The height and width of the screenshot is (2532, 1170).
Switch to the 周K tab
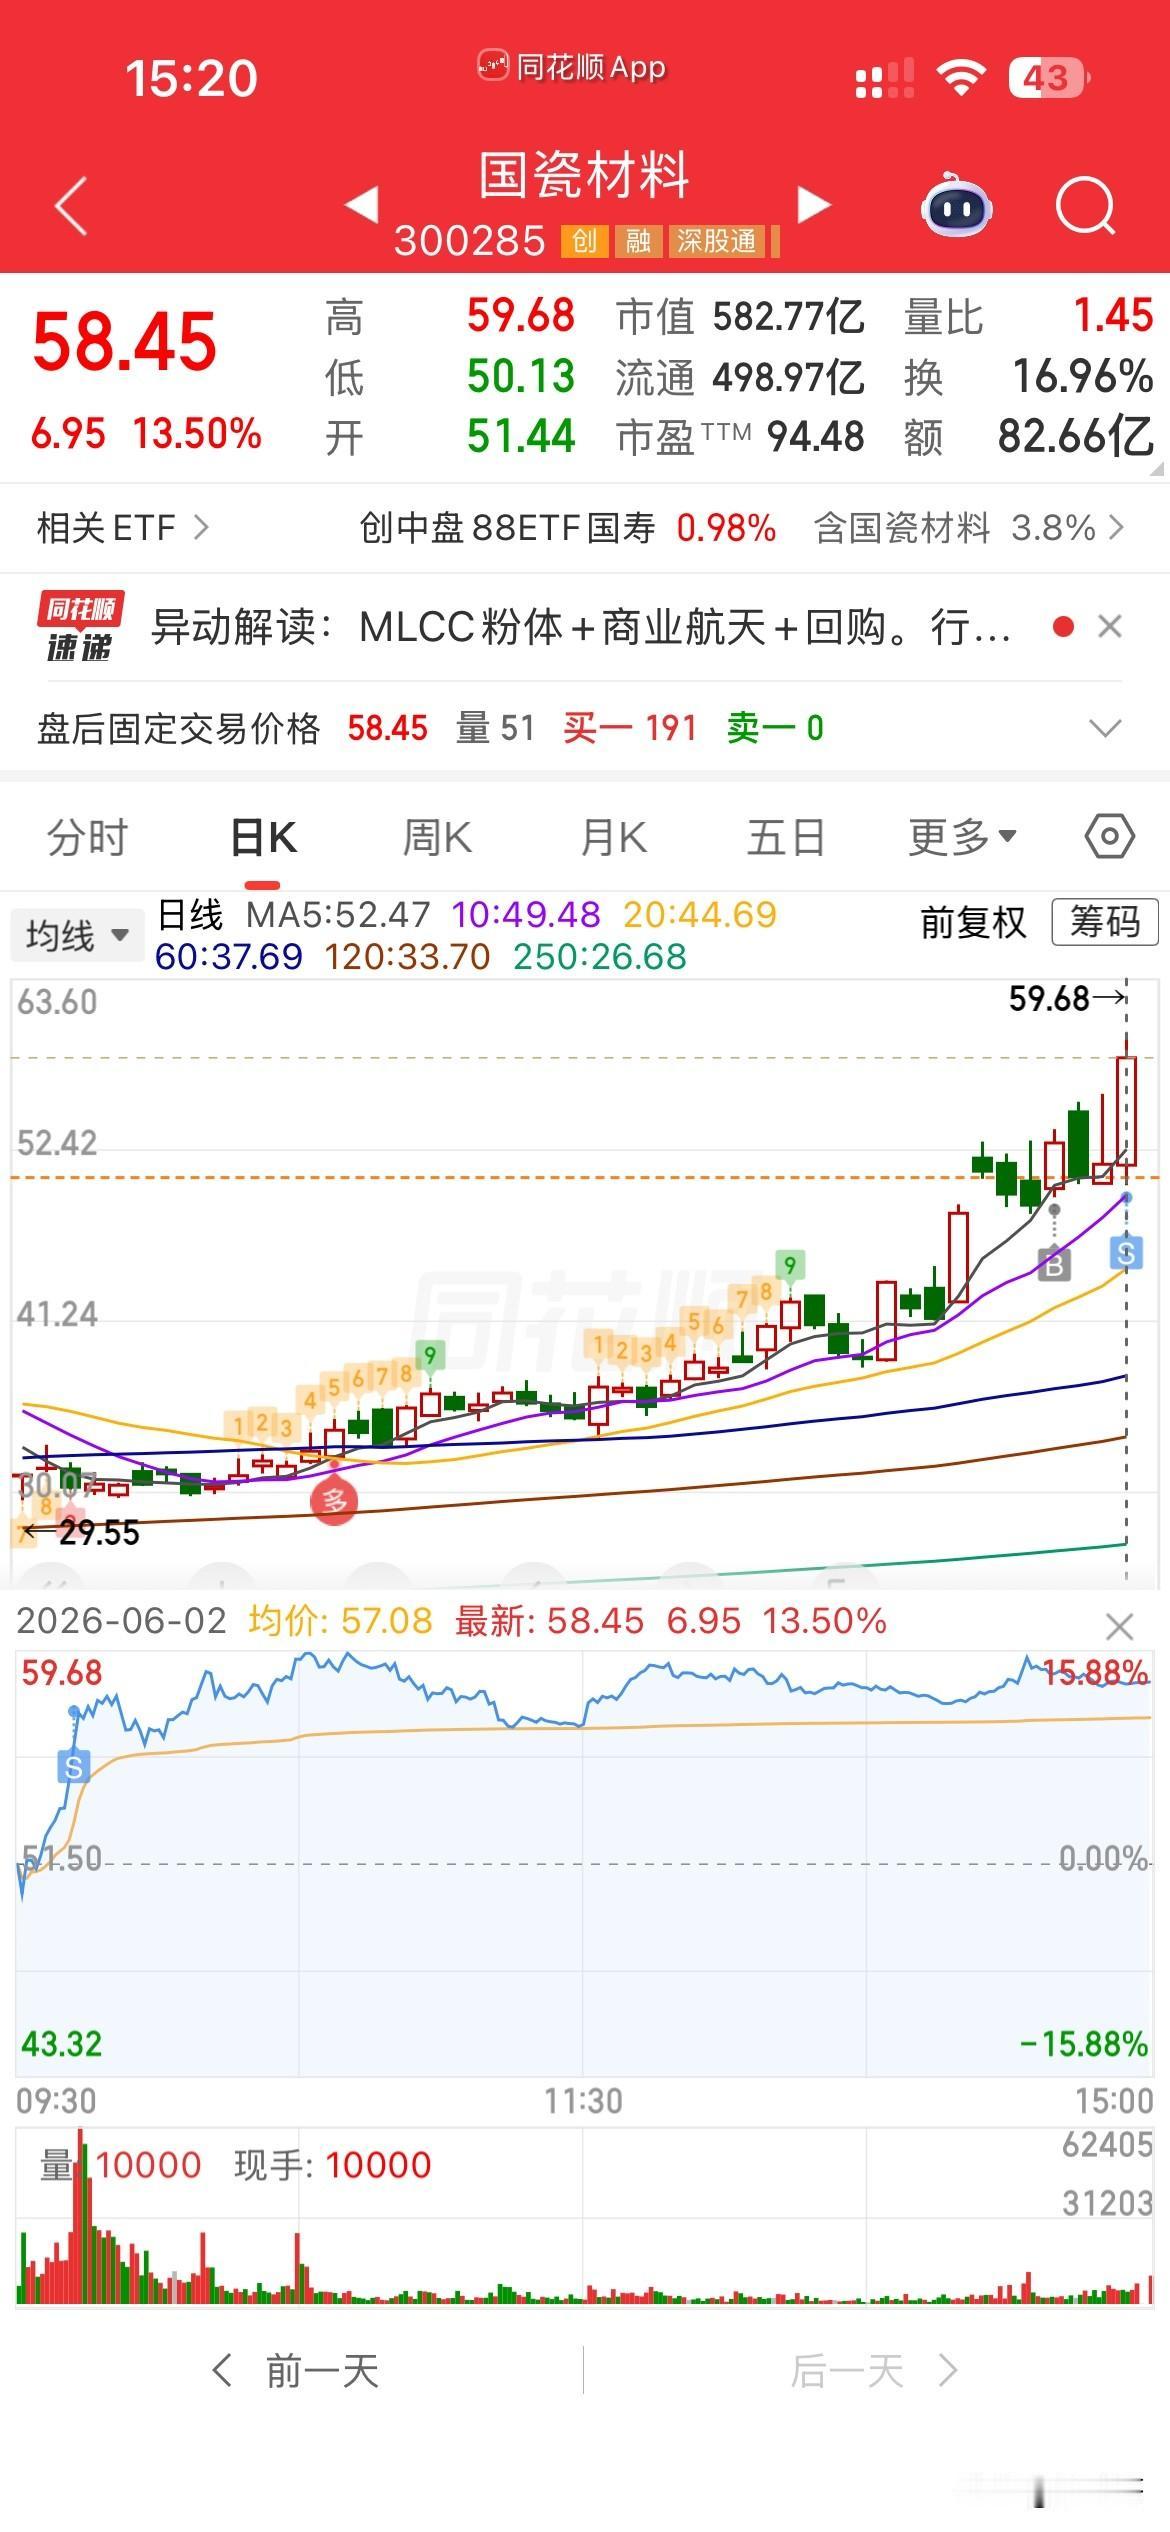[437, 837]
